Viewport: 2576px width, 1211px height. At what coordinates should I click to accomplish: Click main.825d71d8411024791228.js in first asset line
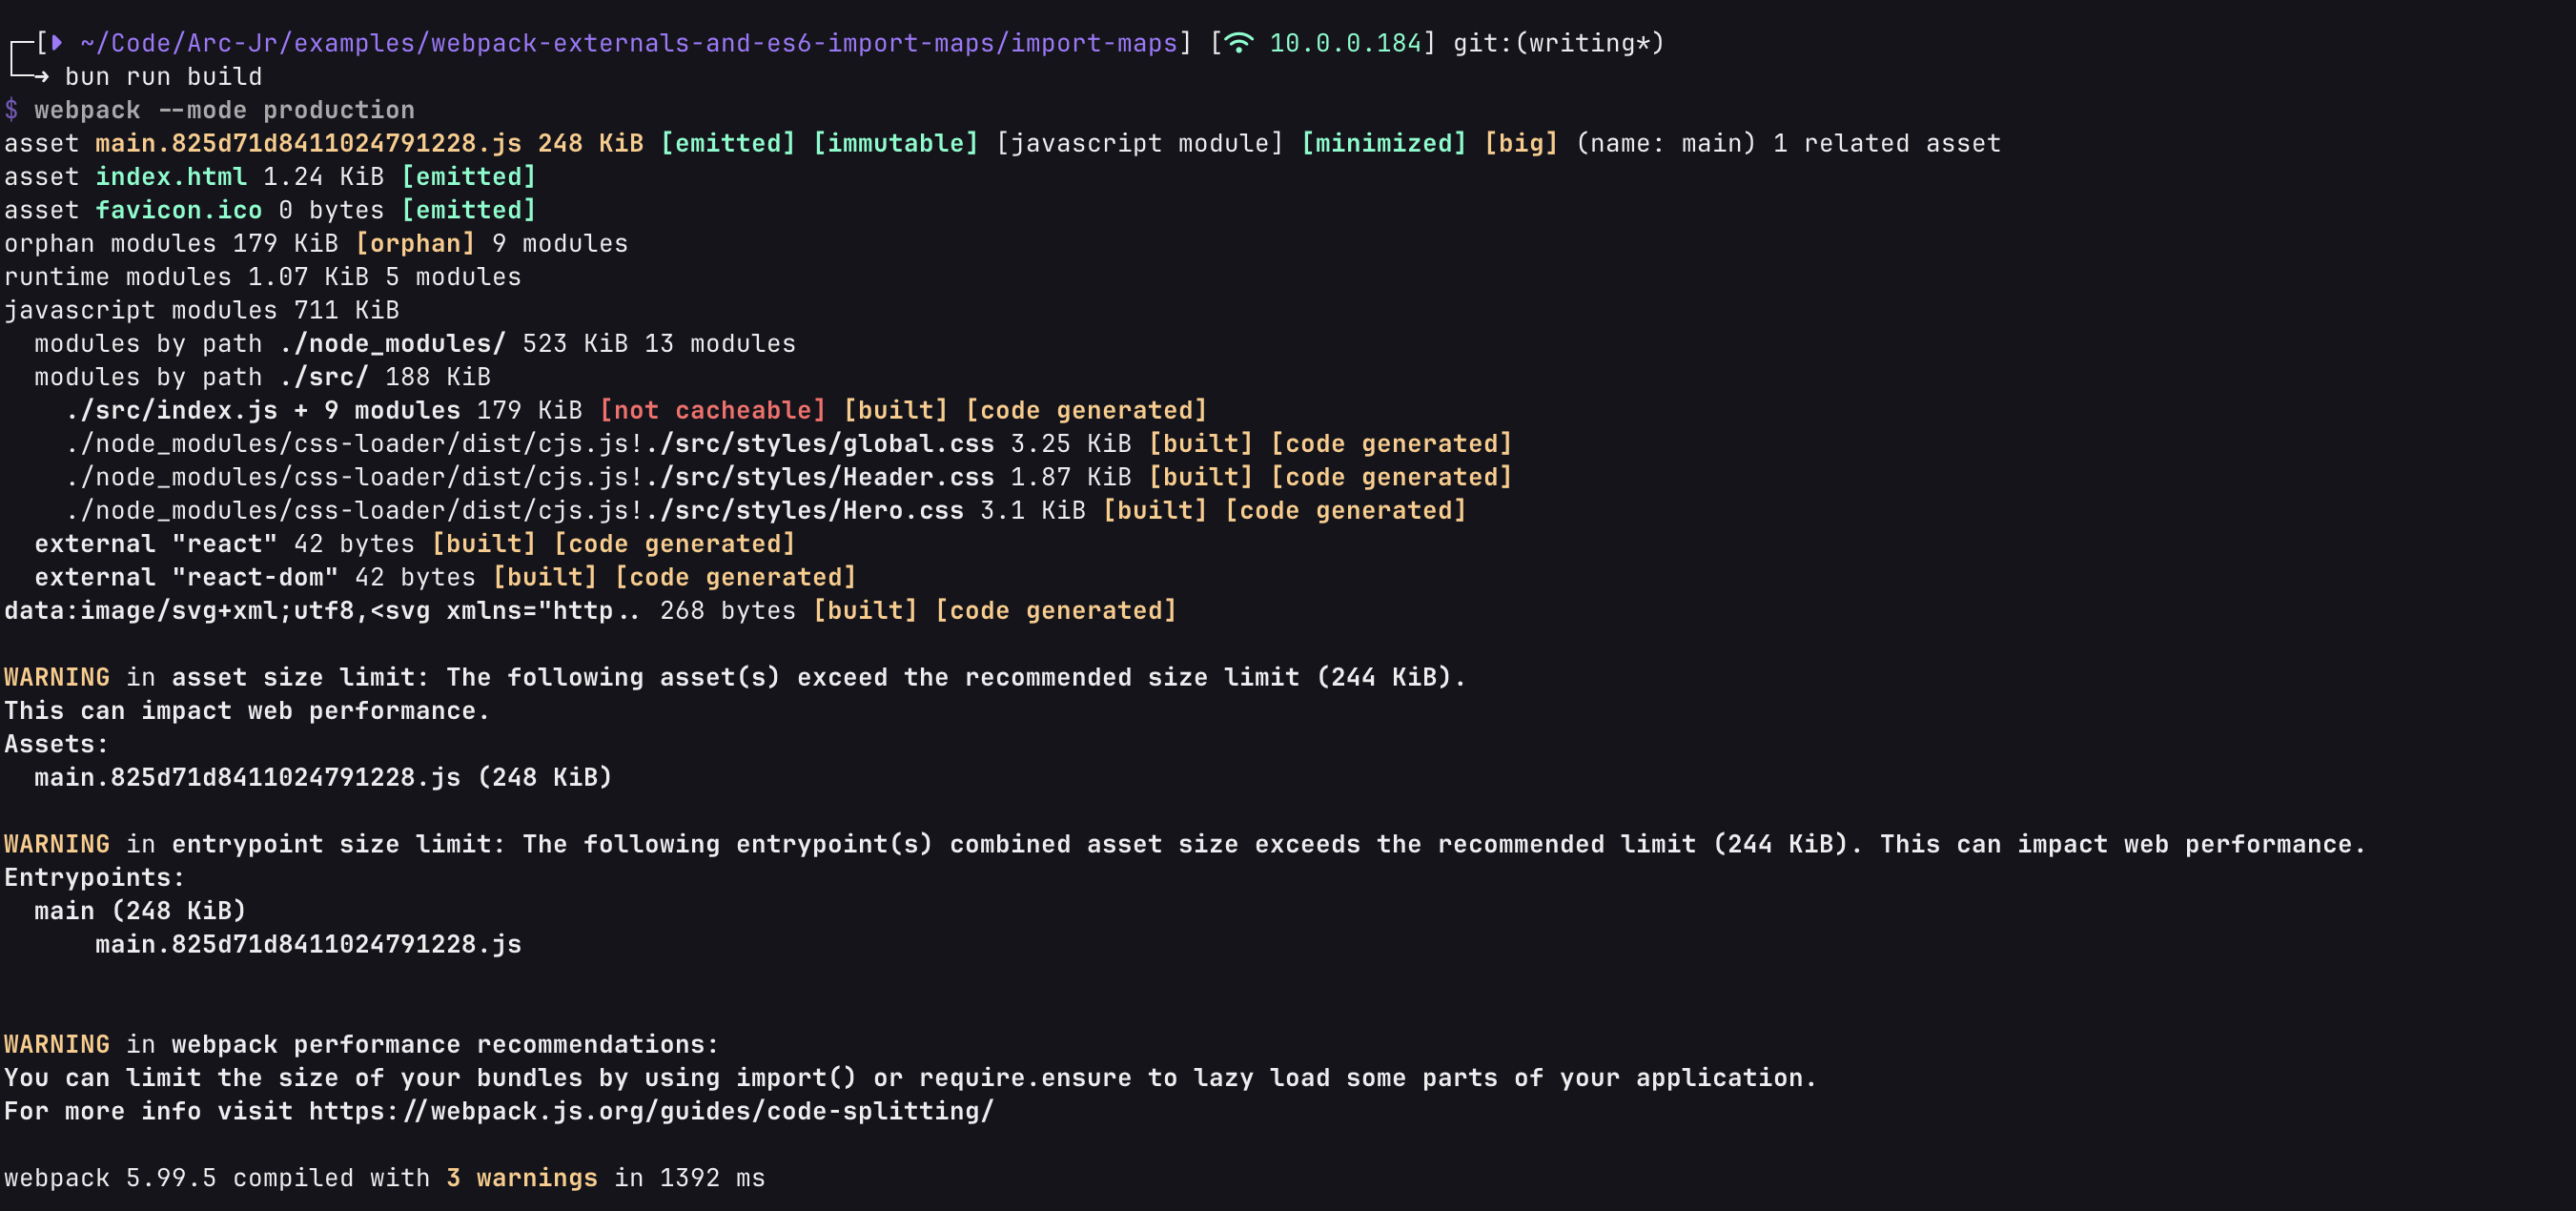[x=308, y=143]
